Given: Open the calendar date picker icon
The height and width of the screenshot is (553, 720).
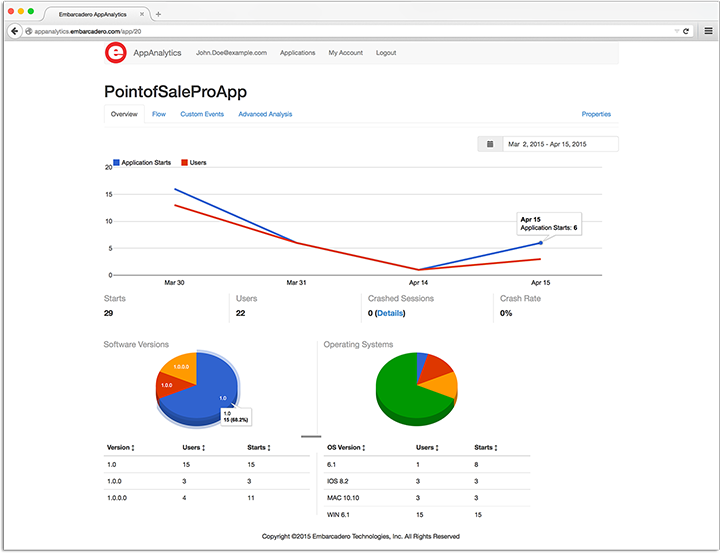Looking at the screenshot, I should 490,144.
